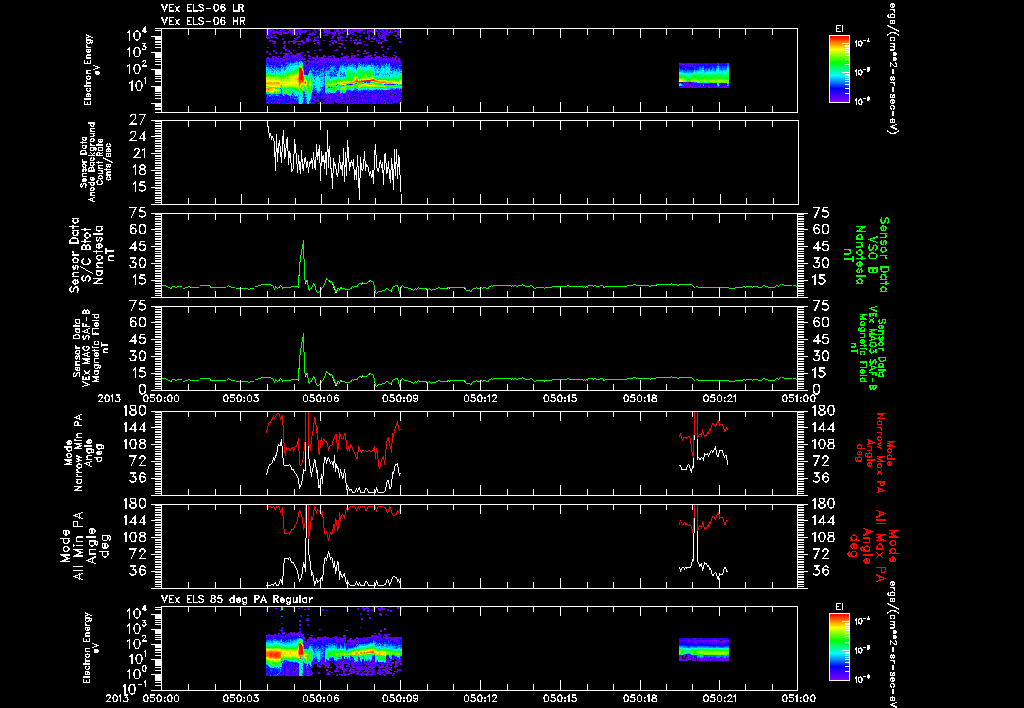This screenshot has height=708, width=1024.
Task: Click the green spike peak in S/C Btot panel
Action: coord(303,242)
